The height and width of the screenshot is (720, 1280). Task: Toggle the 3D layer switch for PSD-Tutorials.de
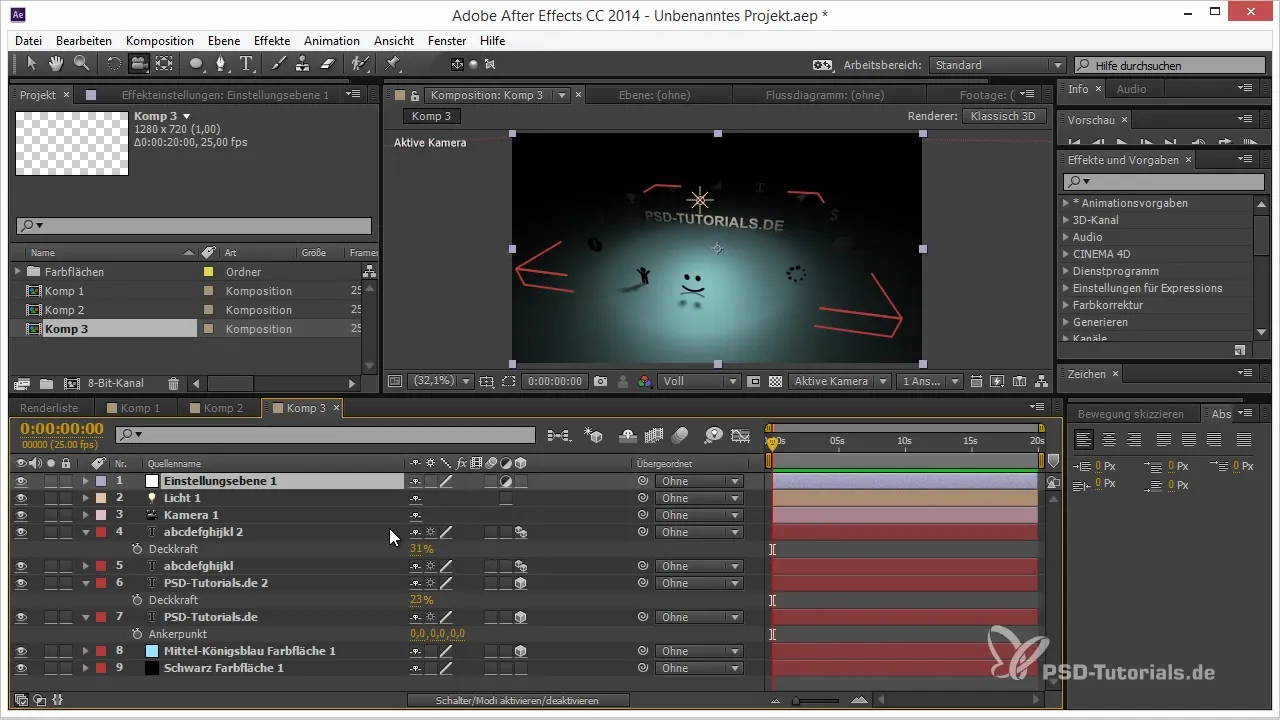tap(520, 617)
